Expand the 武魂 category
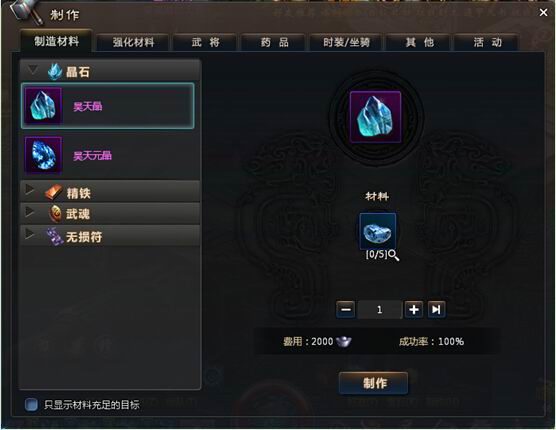Screen dimensions: 556x430 110,214
